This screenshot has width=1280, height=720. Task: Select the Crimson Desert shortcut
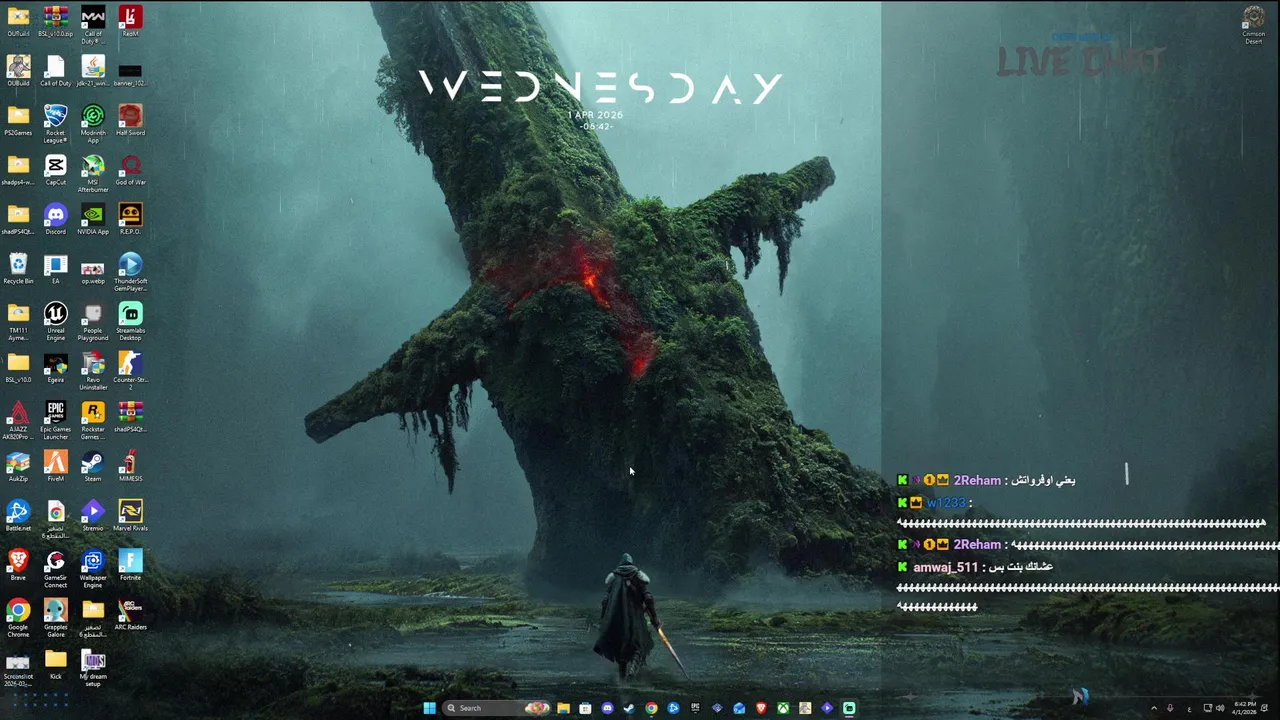click(1253, 24)
